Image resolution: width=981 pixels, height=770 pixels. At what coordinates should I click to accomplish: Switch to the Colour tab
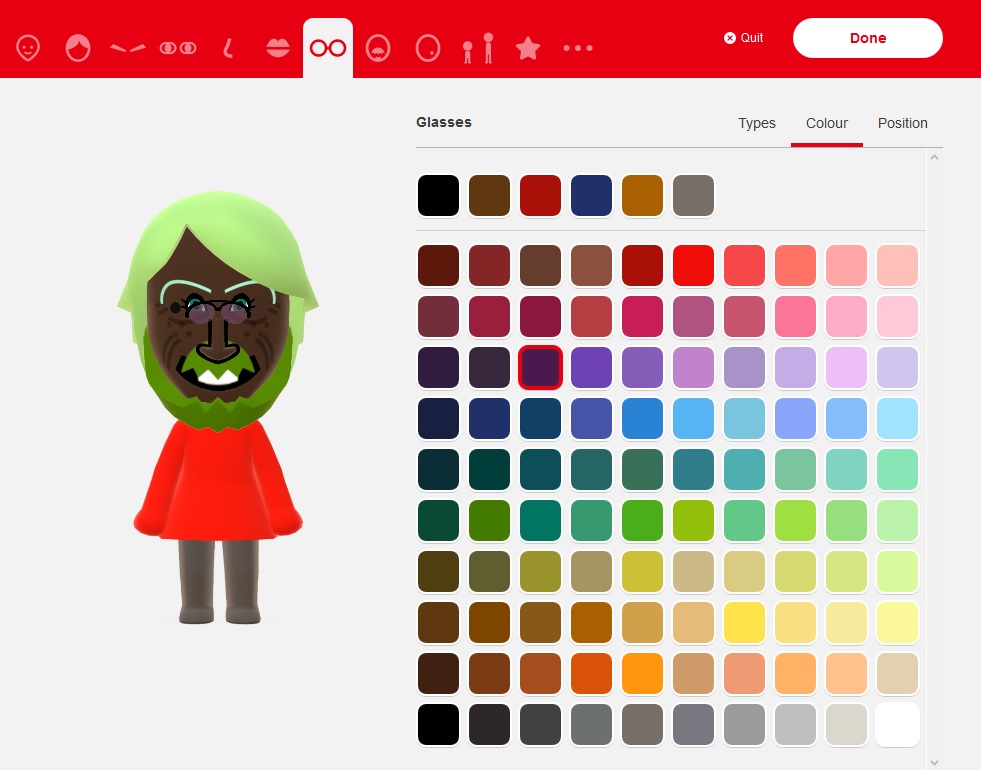(826, 123)
